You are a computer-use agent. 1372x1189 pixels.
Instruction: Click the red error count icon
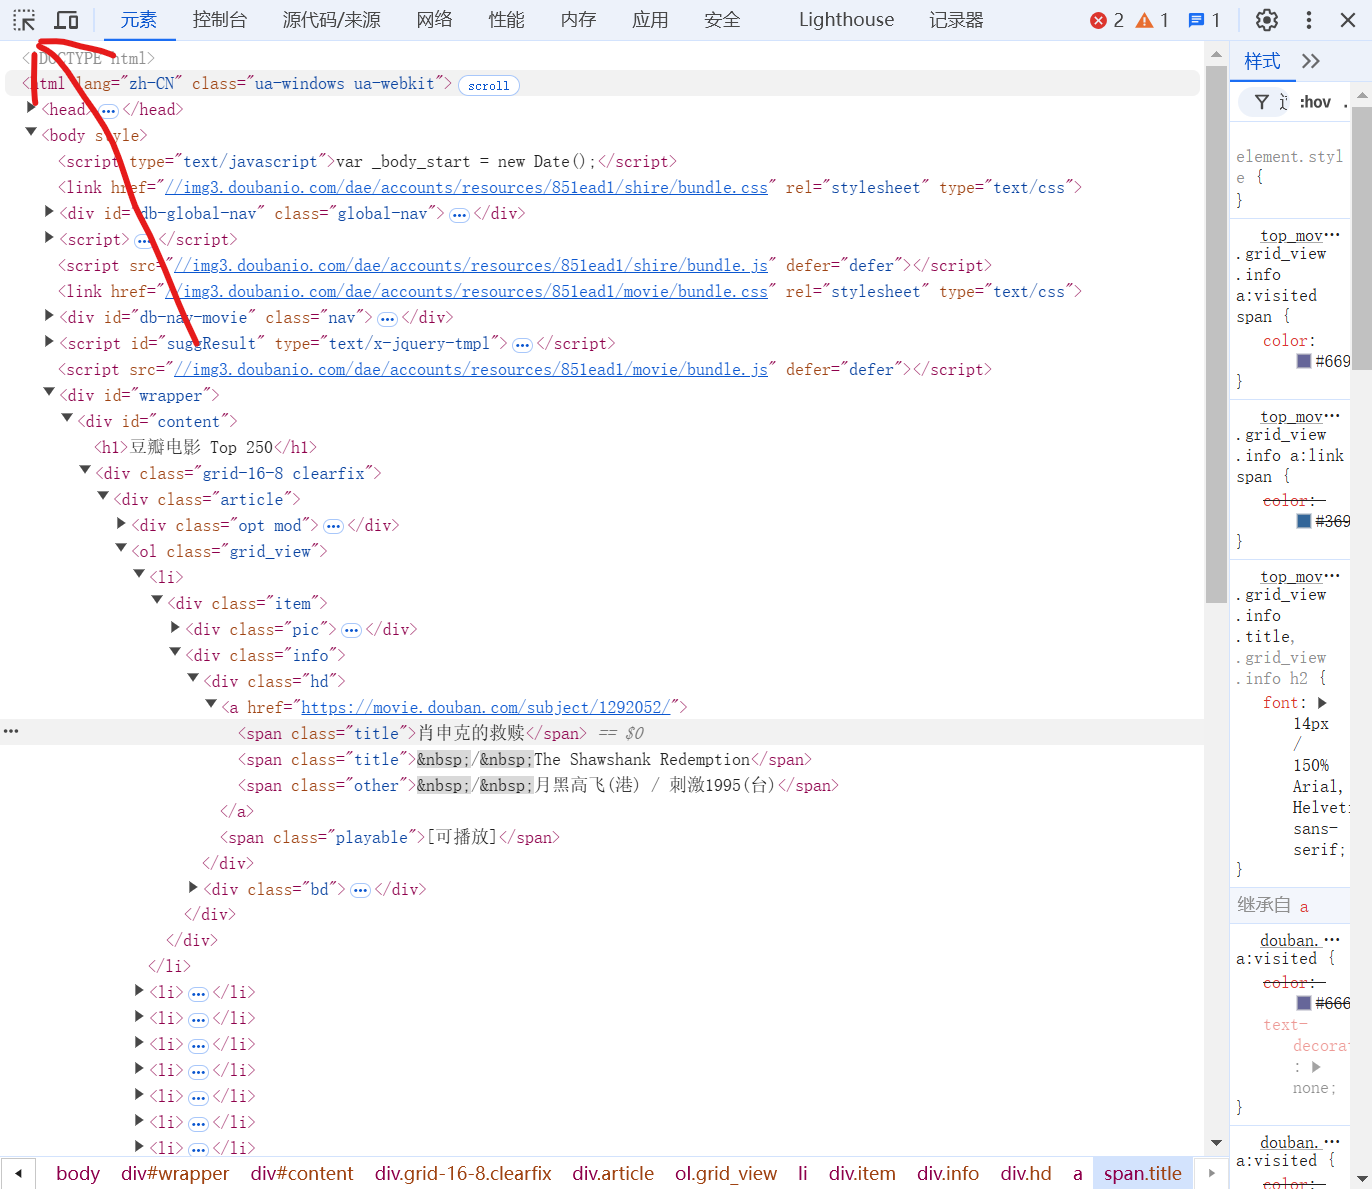(1098, 20)
